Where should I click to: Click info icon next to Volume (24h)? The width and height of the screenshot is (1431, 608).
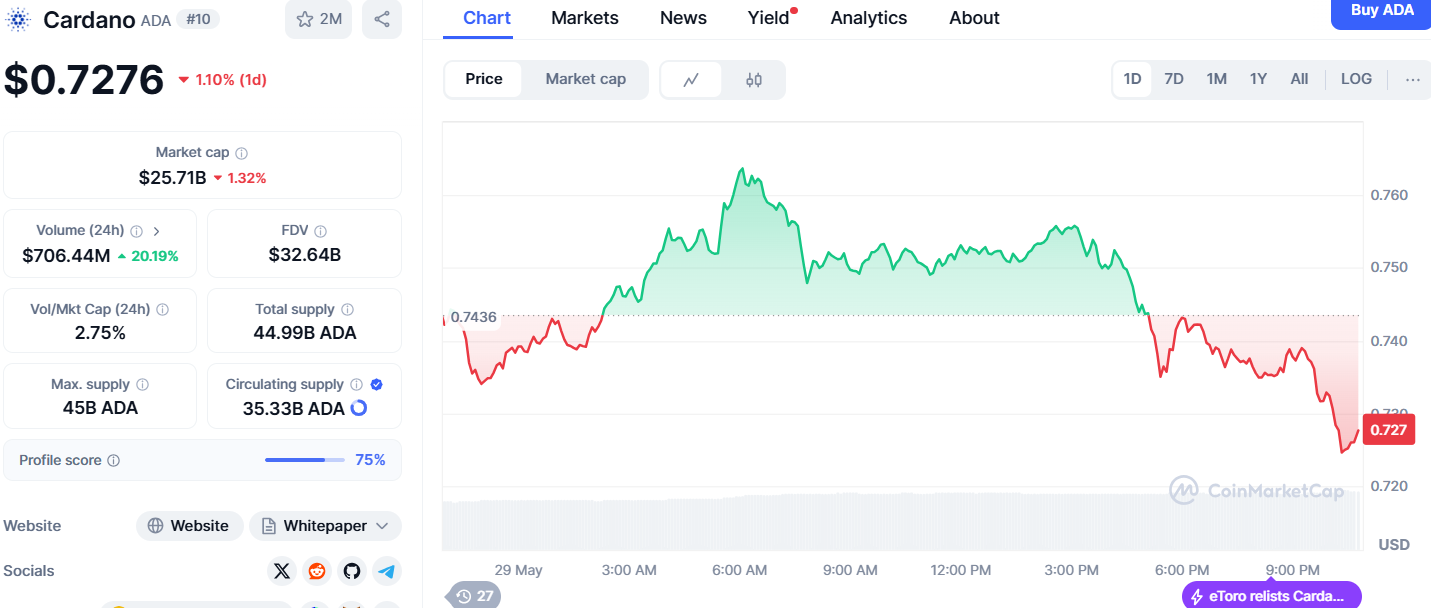tap(136, 231)
